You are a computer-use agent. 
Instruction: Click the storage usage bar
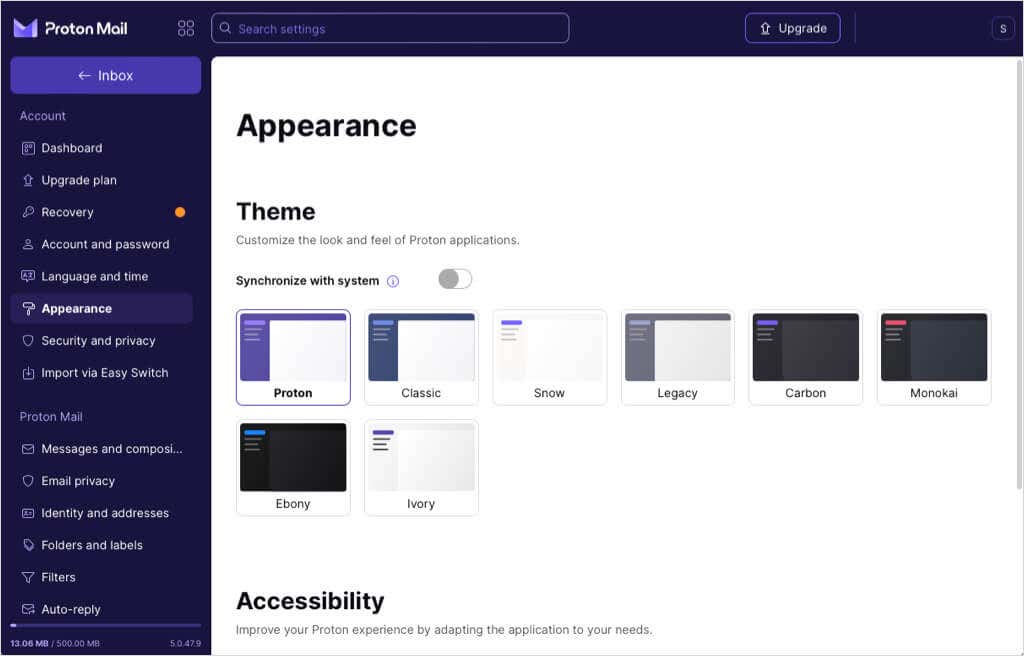(106, 626)
